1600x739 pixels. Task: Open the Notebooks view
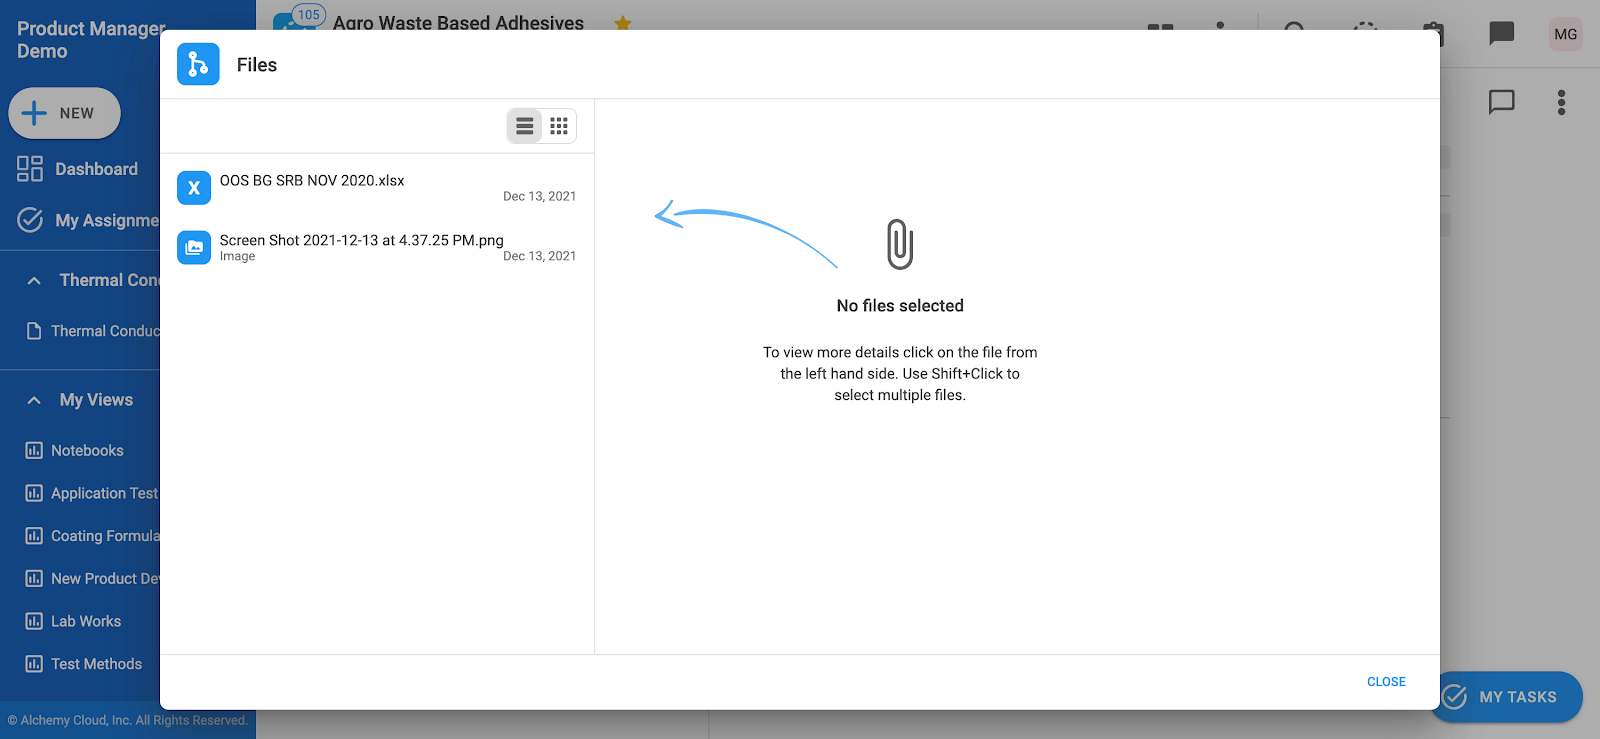[x=87, y=451]
